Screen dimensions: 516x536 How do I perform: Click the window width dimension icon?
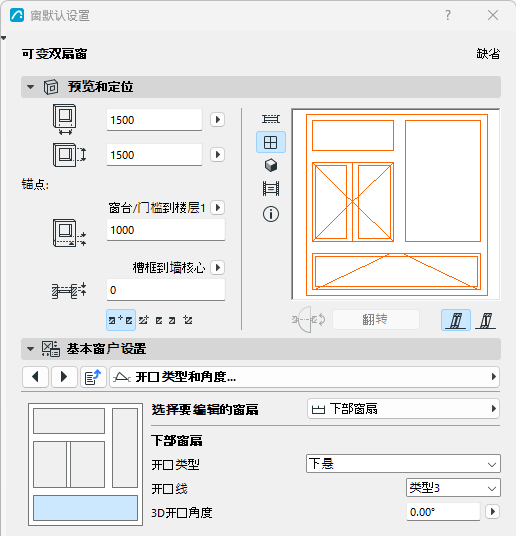65,120
